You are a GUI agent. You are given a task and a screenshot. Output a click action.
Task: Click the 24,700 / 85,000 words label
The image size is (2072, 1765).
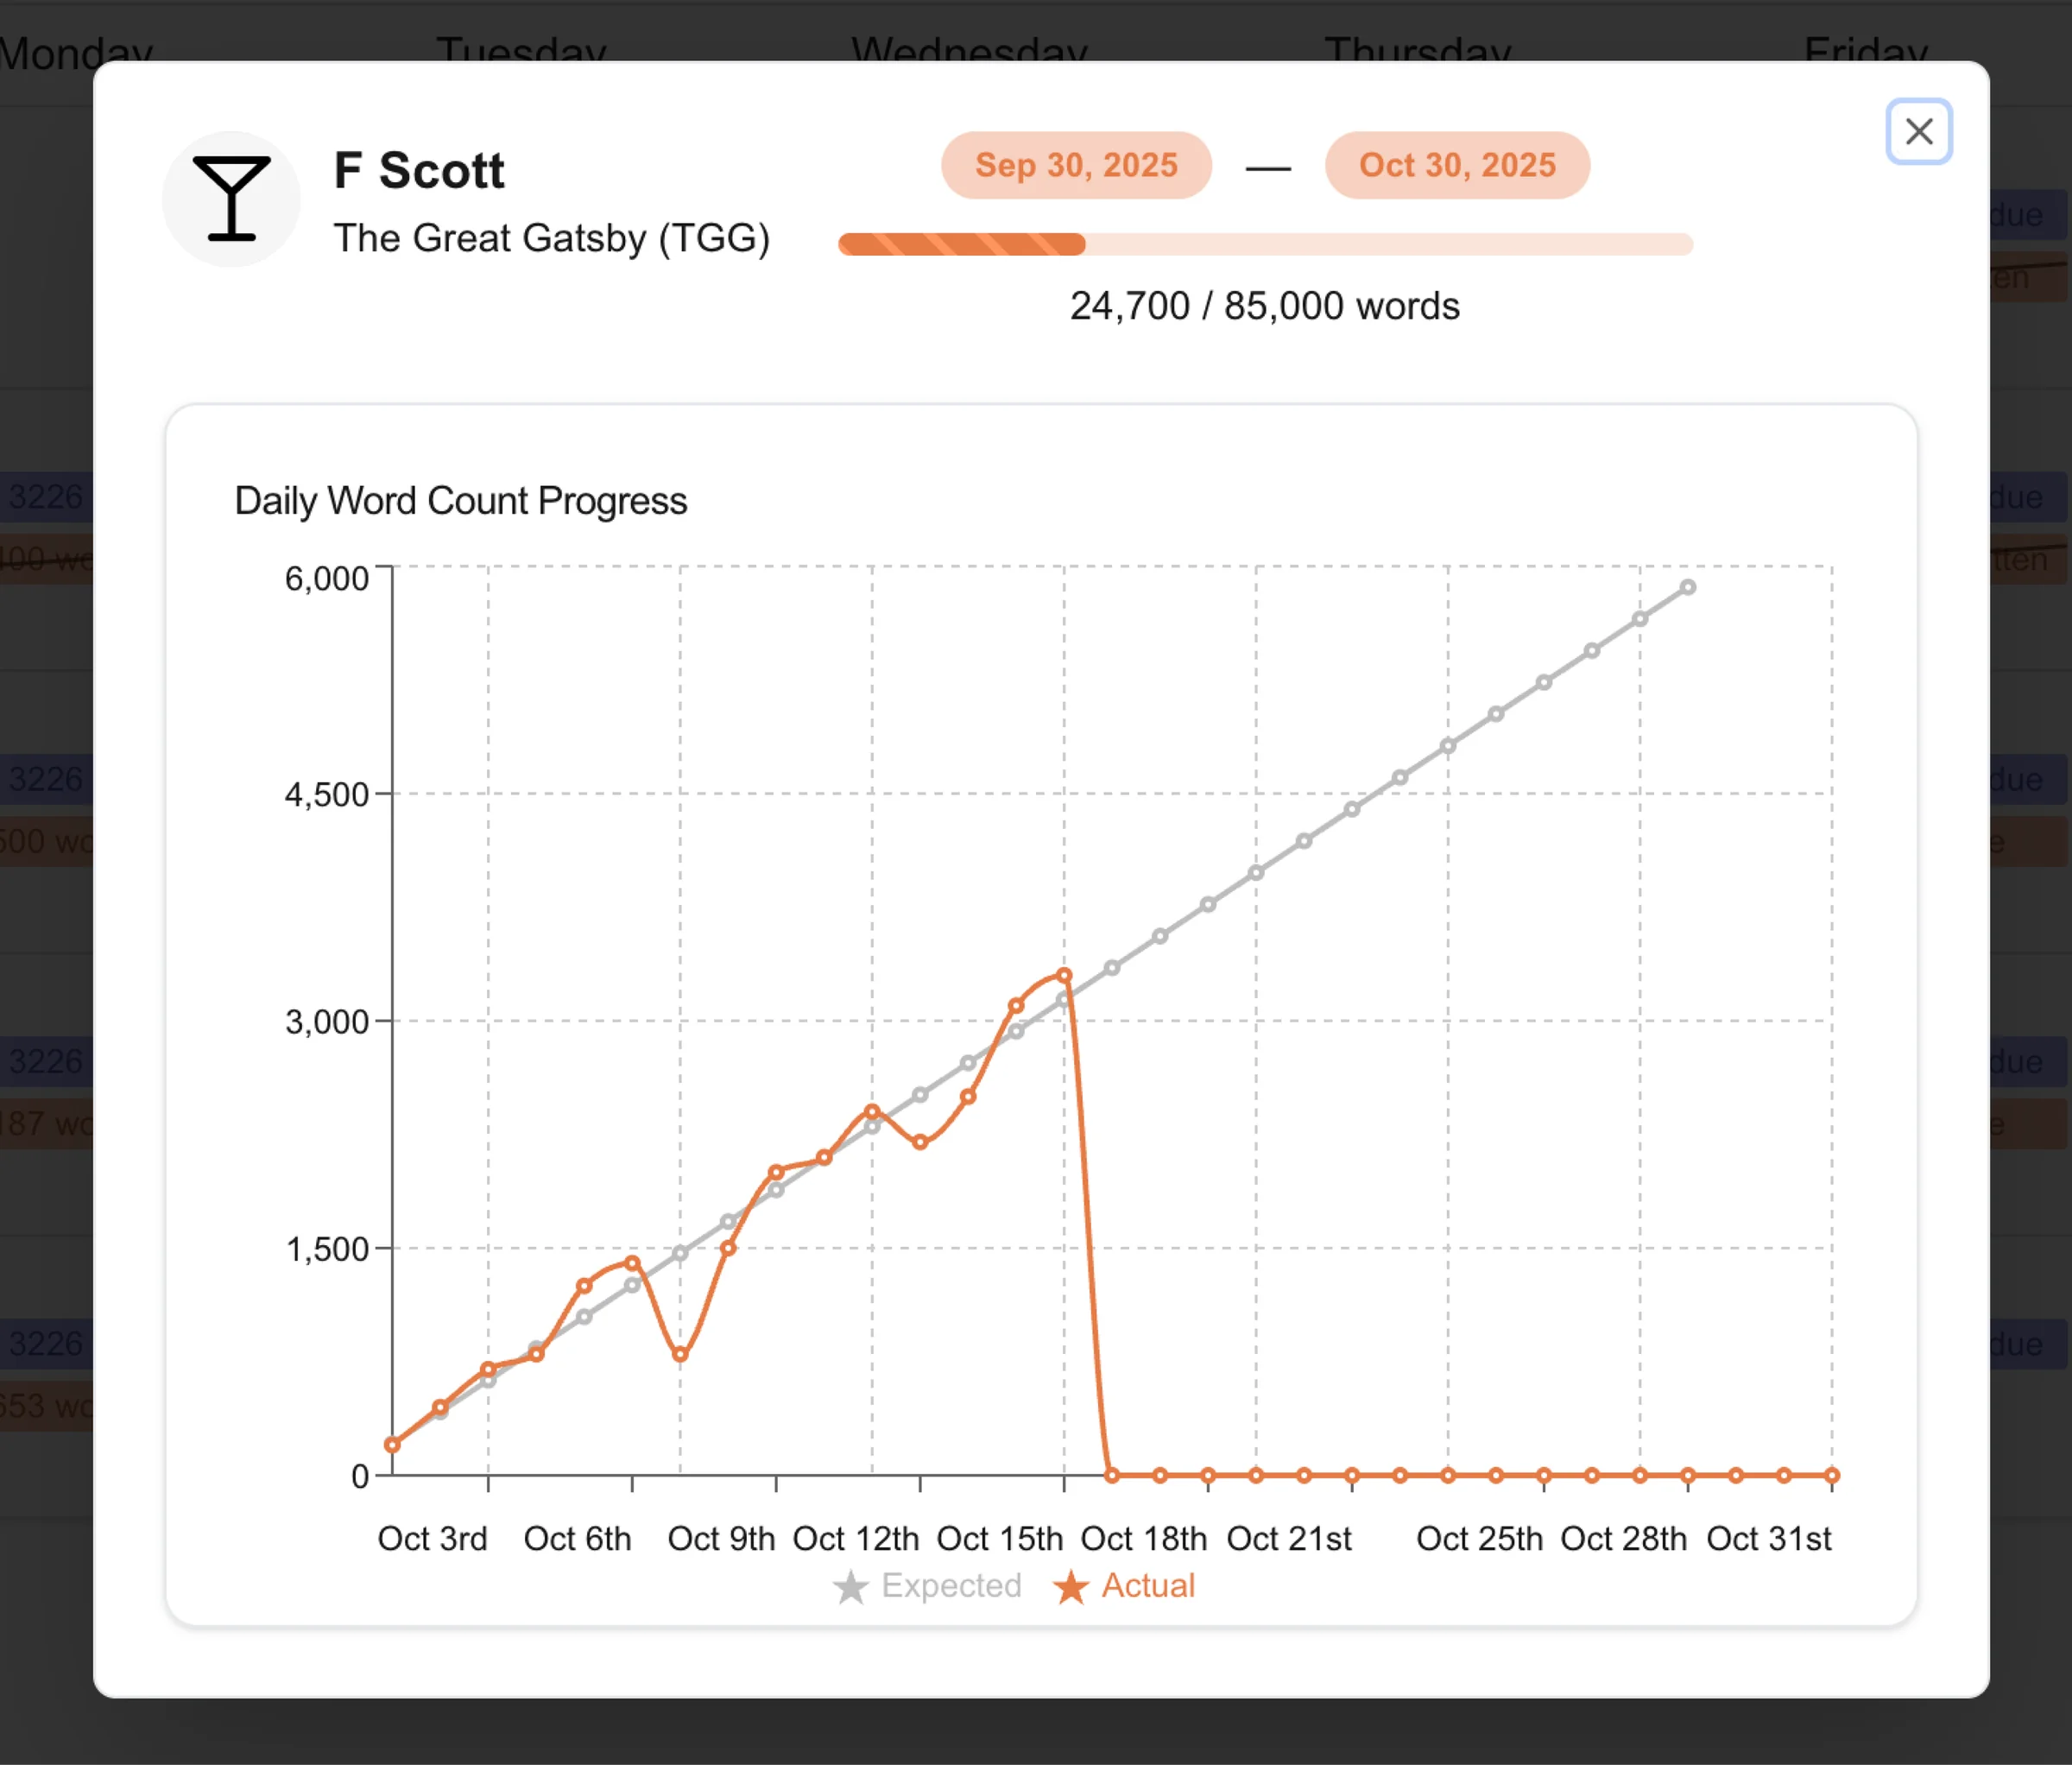pyautogui.click(x=1264, y=306)
